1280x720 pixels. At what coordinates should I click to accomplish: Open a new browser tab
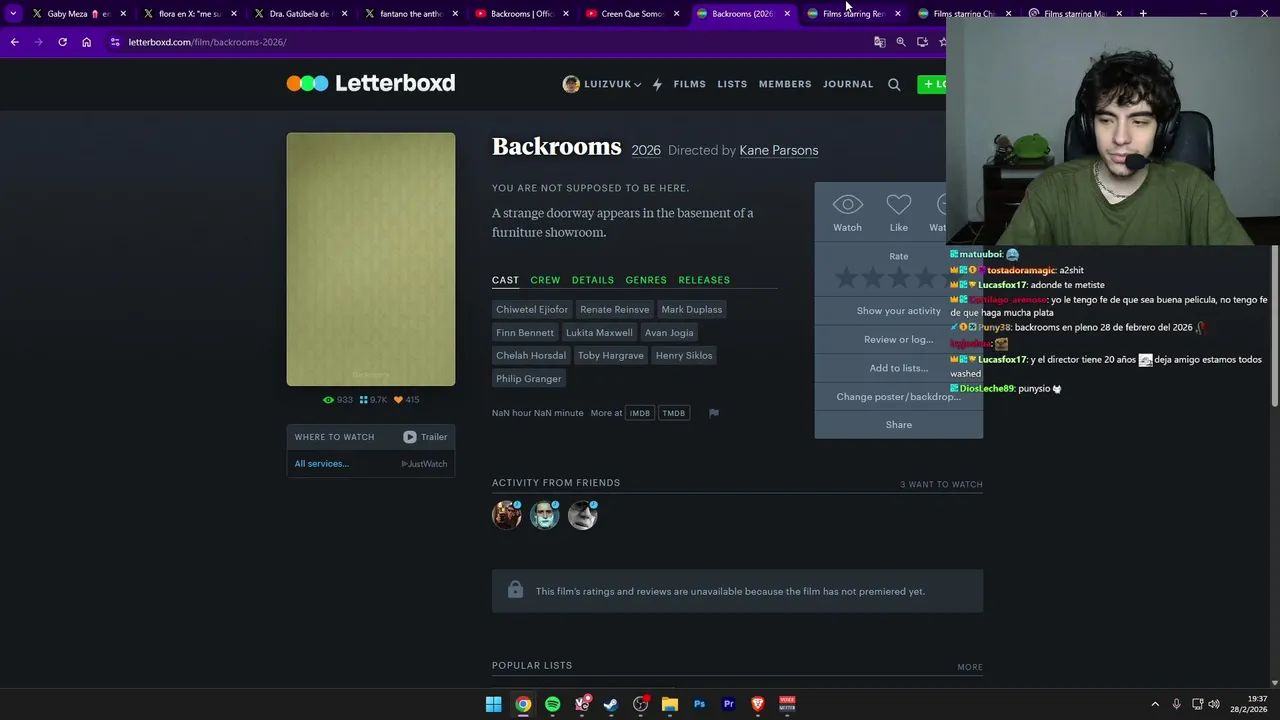[x=1143, y=14]
